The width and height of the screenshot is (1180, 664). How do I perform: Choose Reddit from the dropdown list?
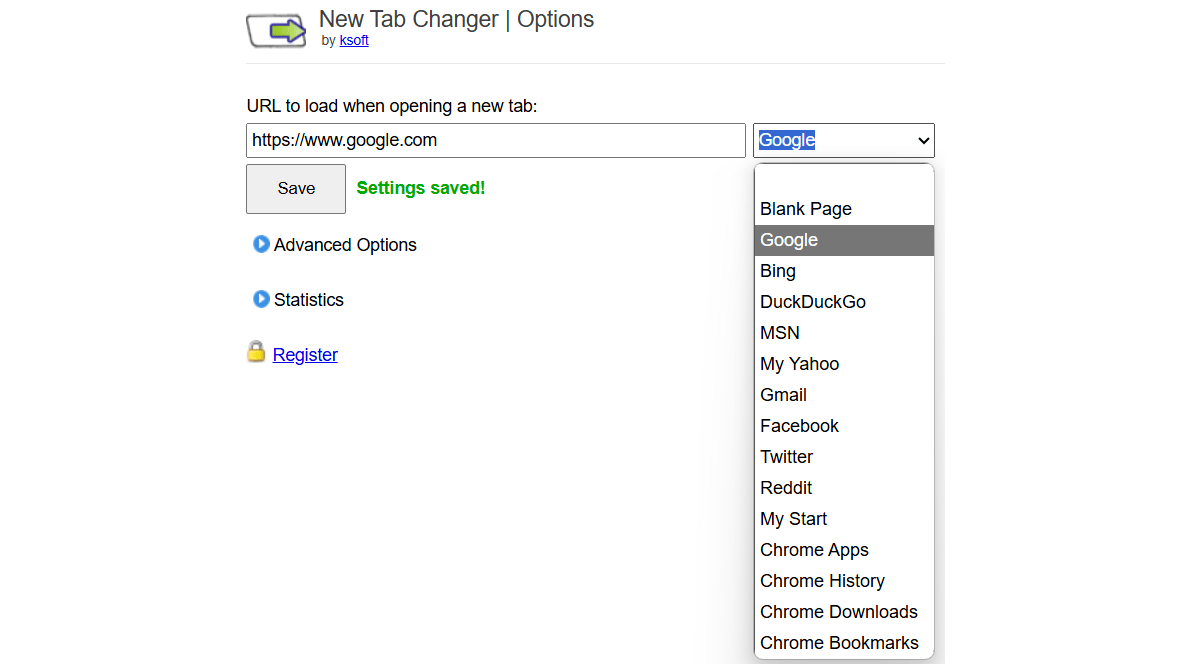786,488
